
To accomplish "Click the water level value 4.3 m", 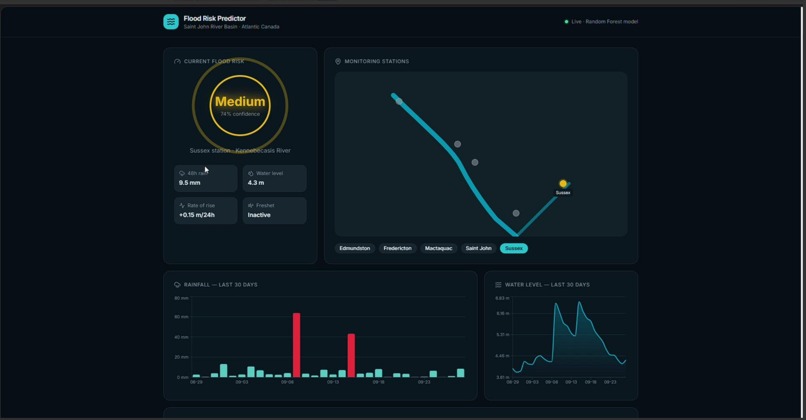I will [256, 183].
